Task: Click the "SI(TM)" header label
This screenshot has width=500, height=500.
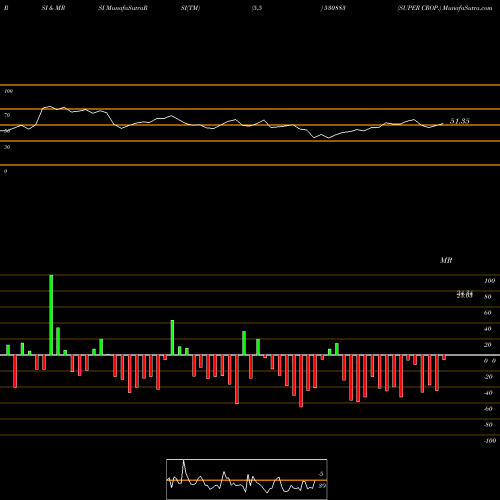Action: 190,8
